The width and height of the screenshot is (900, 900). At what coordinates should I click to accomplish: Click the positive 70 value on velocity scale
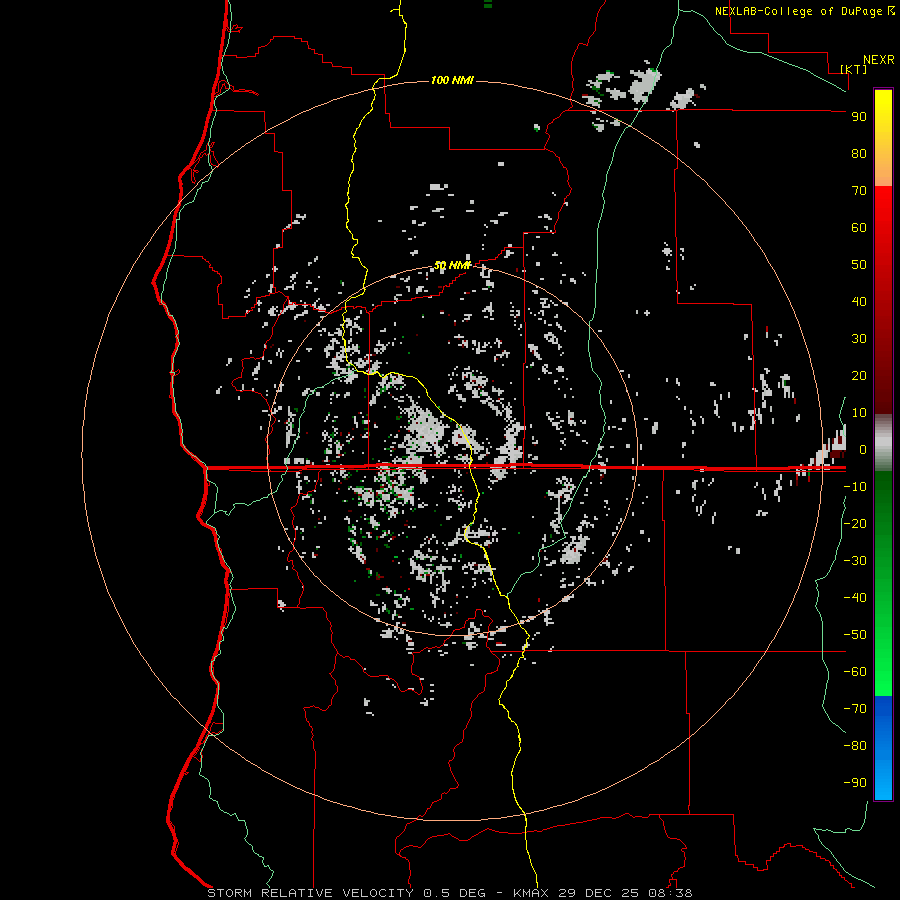tap(859, 191)
